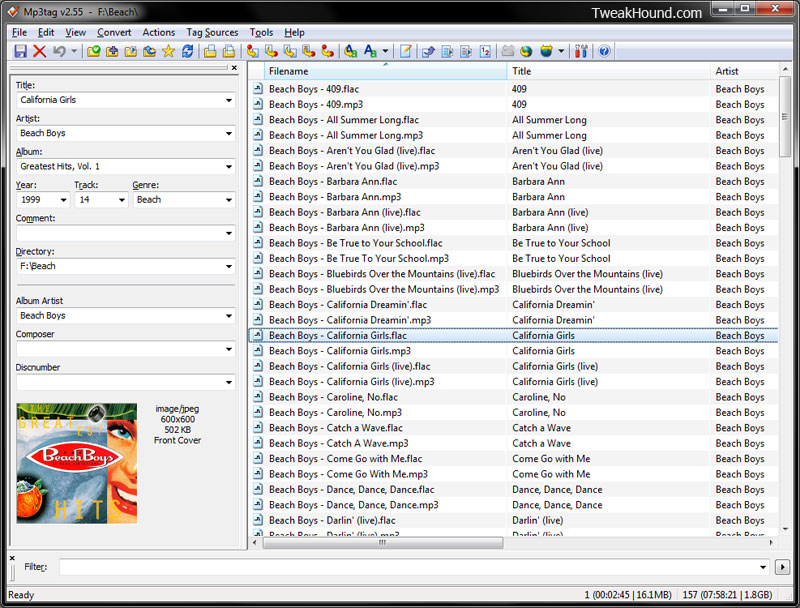Click the horizontal scrollbar thumb of file list
The image size is (800, 608).
383,543
